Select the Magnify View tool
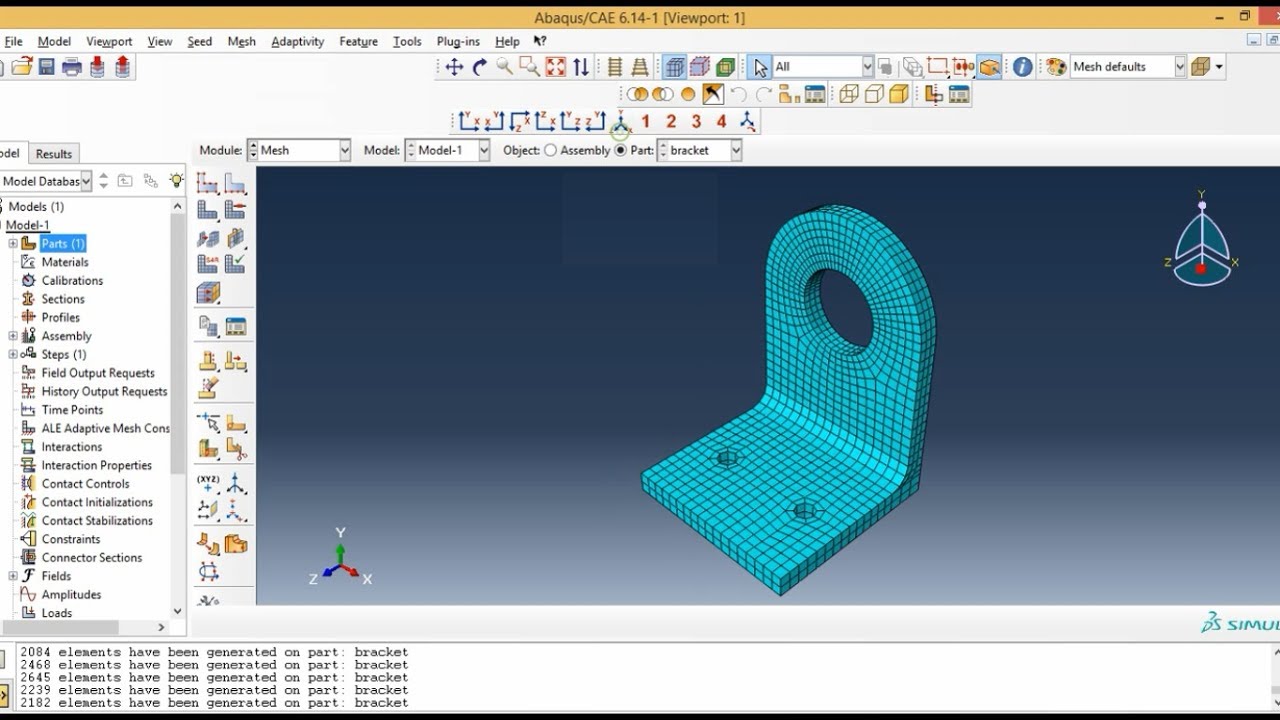This screenshot has height=720, width=1280. [504, 67]
